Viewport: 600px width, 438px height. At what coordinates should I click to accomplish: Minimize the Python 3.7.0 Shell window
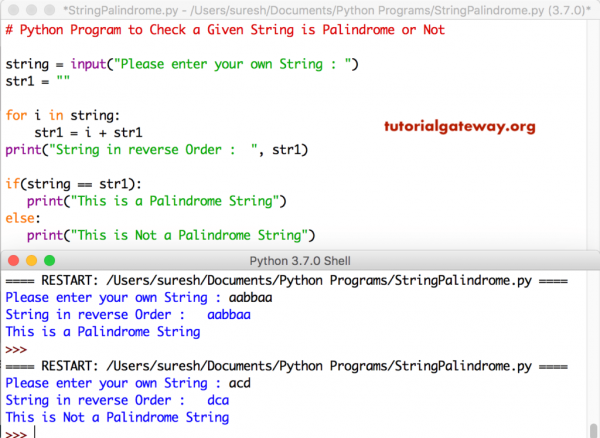(31, 261)
